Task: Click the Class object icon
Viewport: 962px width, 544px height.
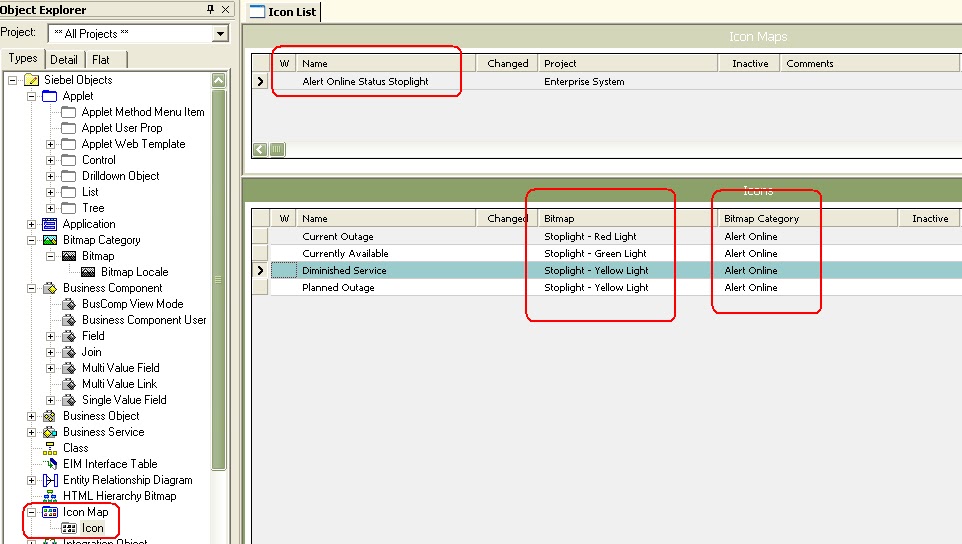Action: (x=50, y=448)
